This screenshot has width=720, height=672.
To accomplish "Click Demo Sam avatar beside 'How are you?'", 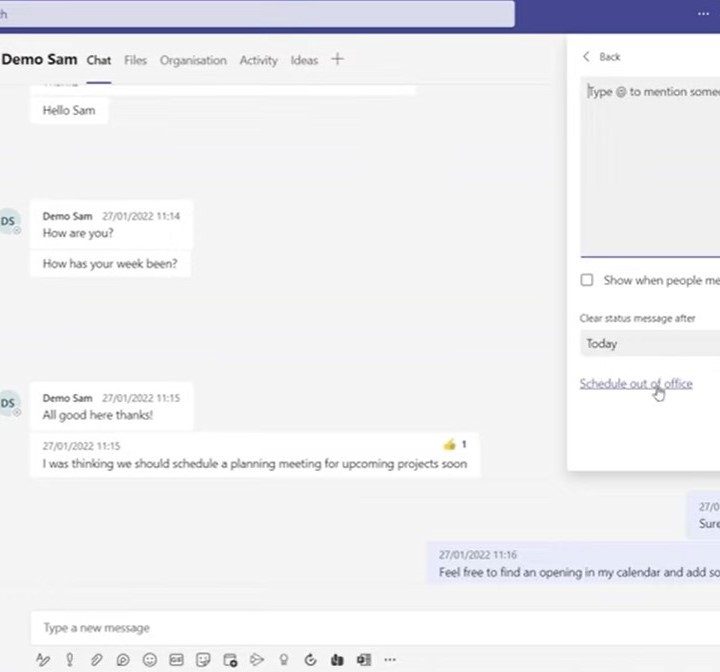I will (9, 221).
